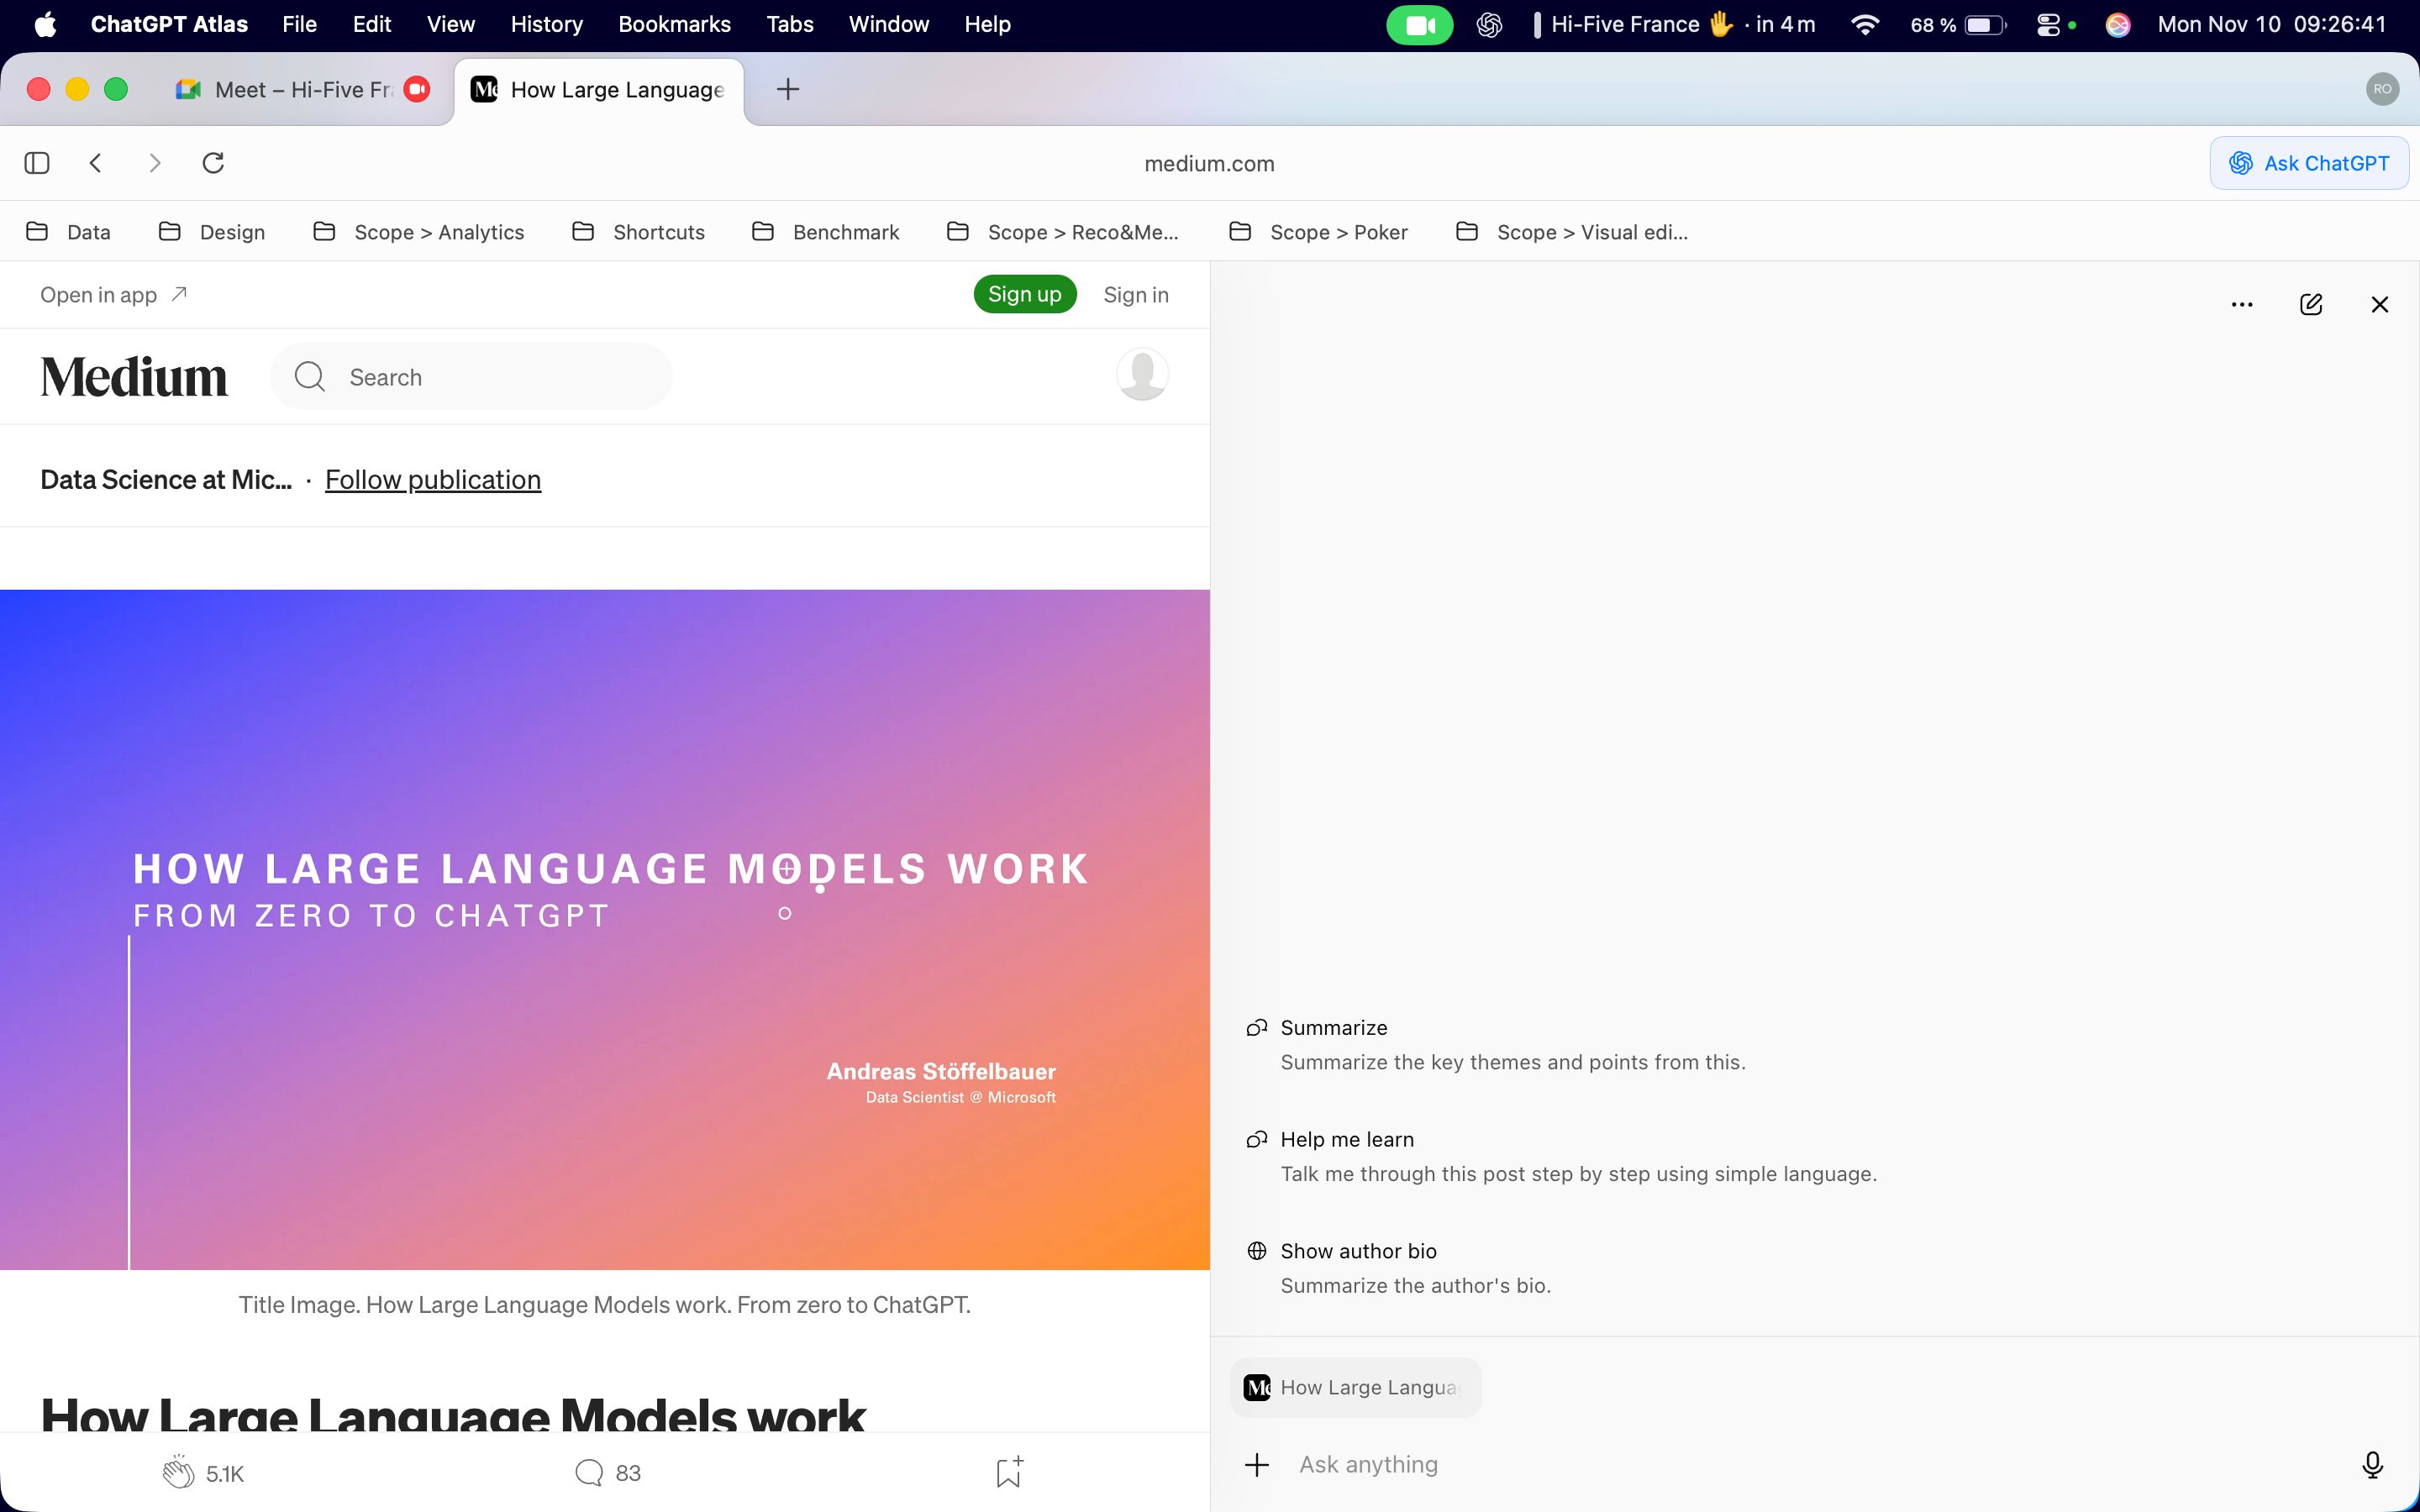Start a new chat with the compose icon
Screen dimensions: 2420x1512
click(x=2311, y=304)
